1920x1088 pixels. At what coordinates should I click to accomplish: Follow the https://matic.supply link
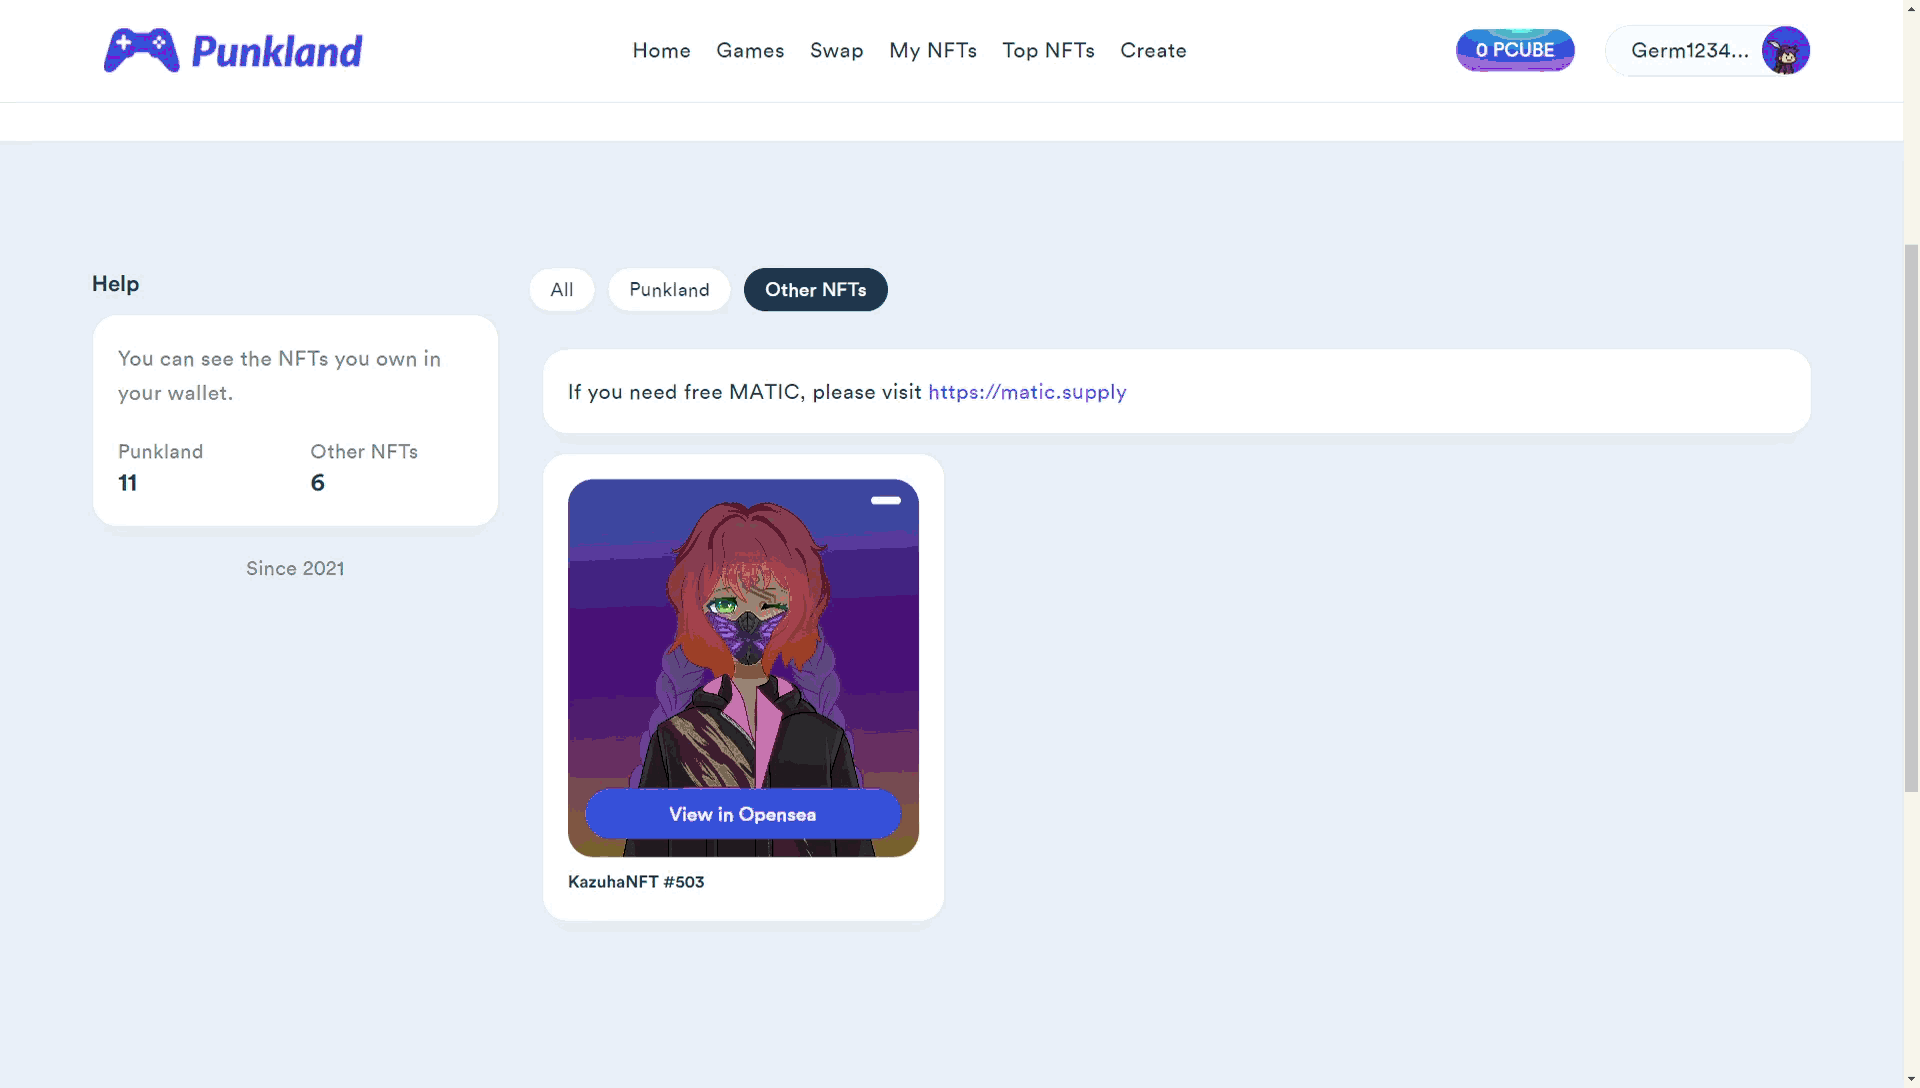click(x=1027, y=392)
